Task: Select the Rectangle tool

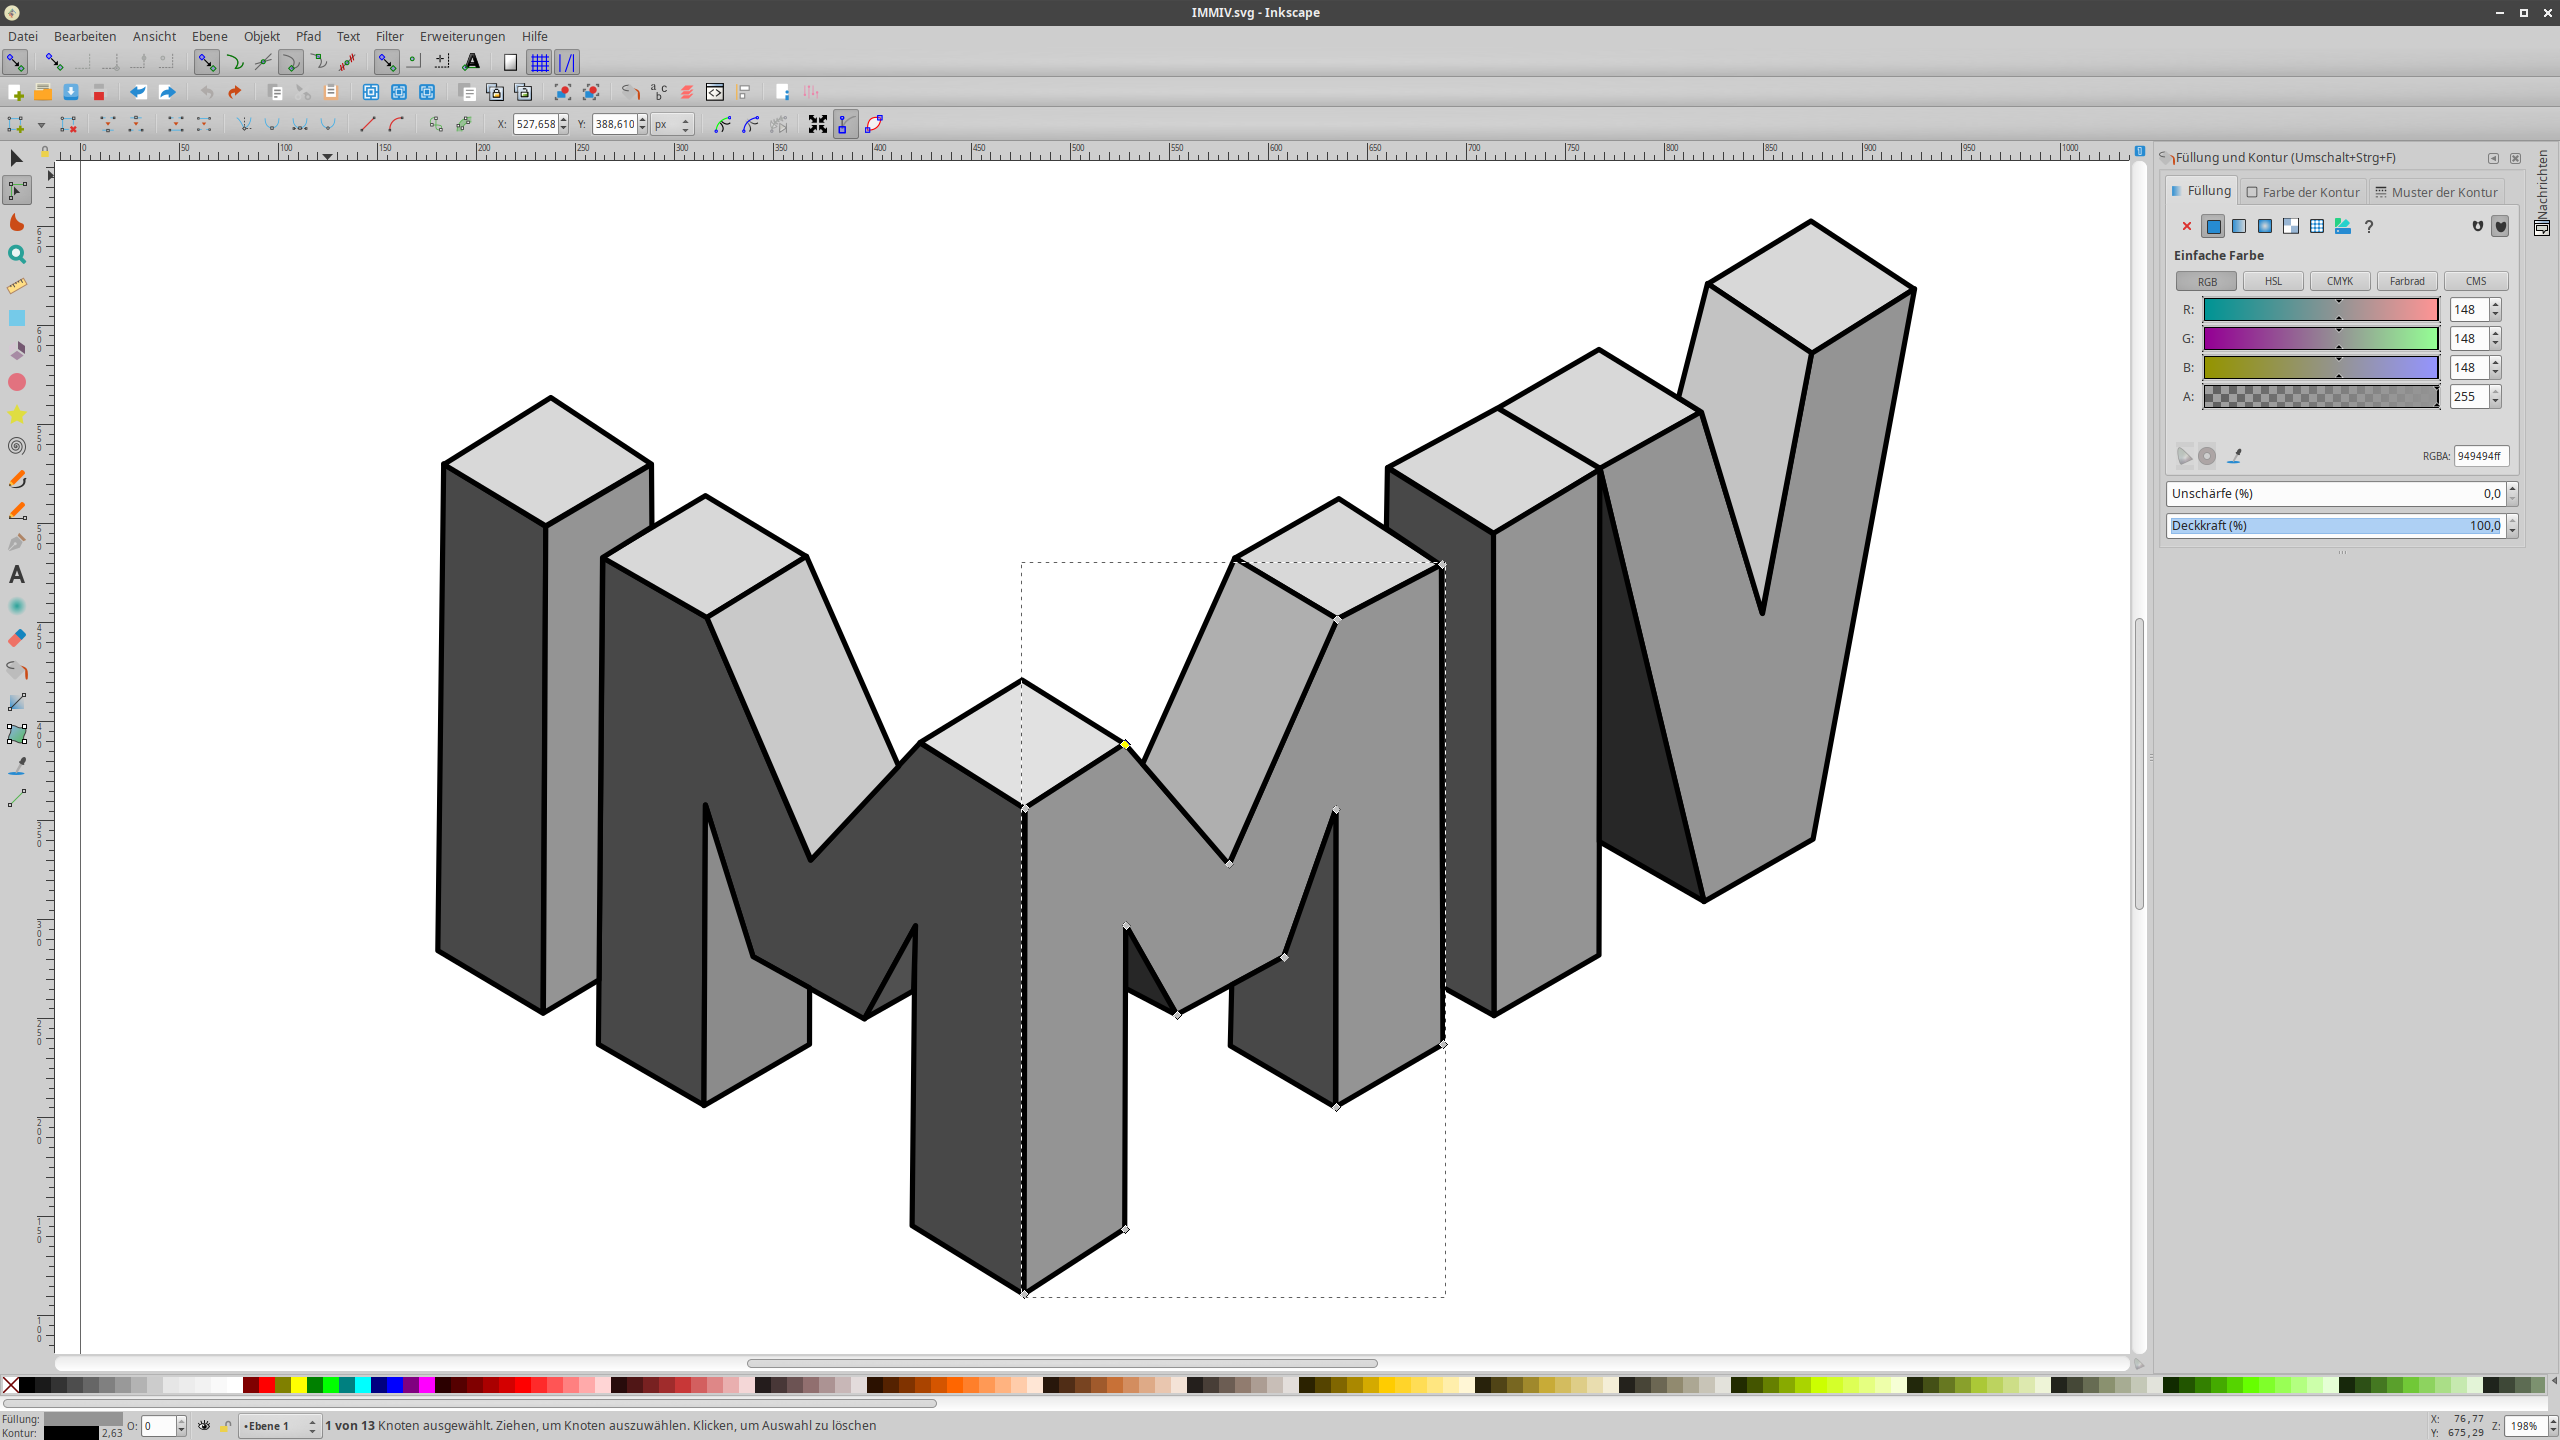Action: pos(16,318)
